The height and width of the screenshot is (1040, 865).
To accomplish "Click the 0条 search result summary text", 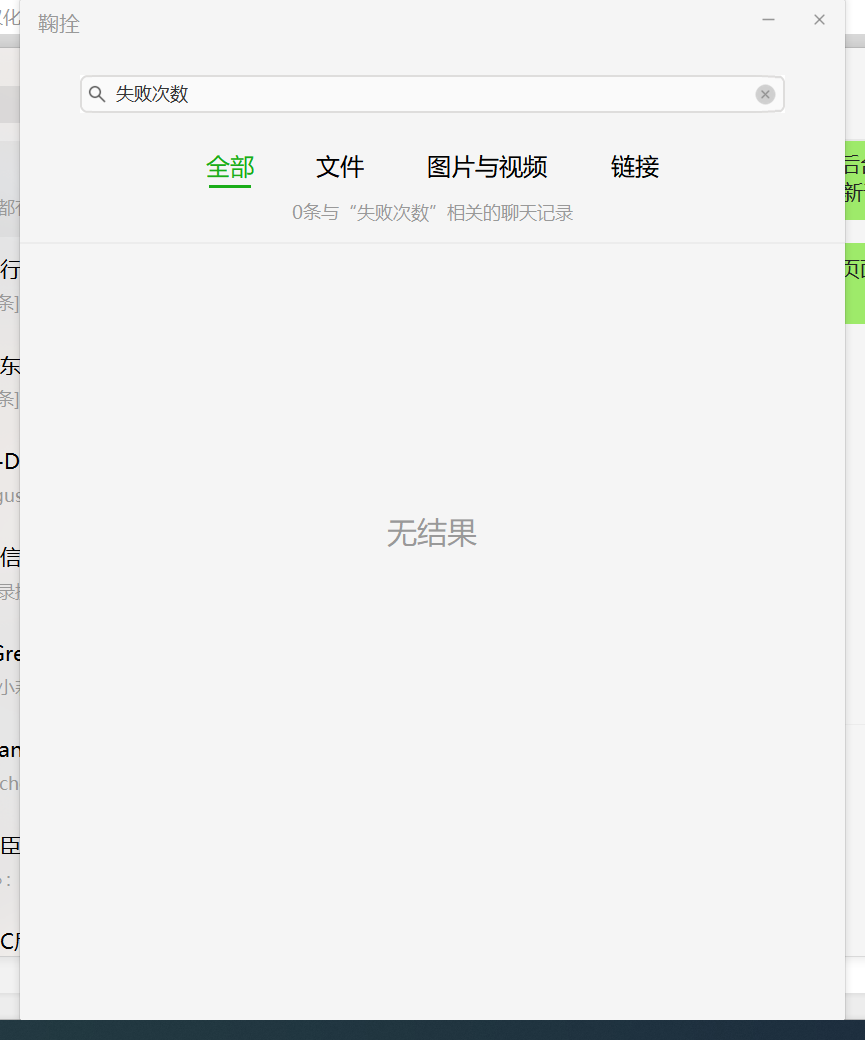I will 432,213.
